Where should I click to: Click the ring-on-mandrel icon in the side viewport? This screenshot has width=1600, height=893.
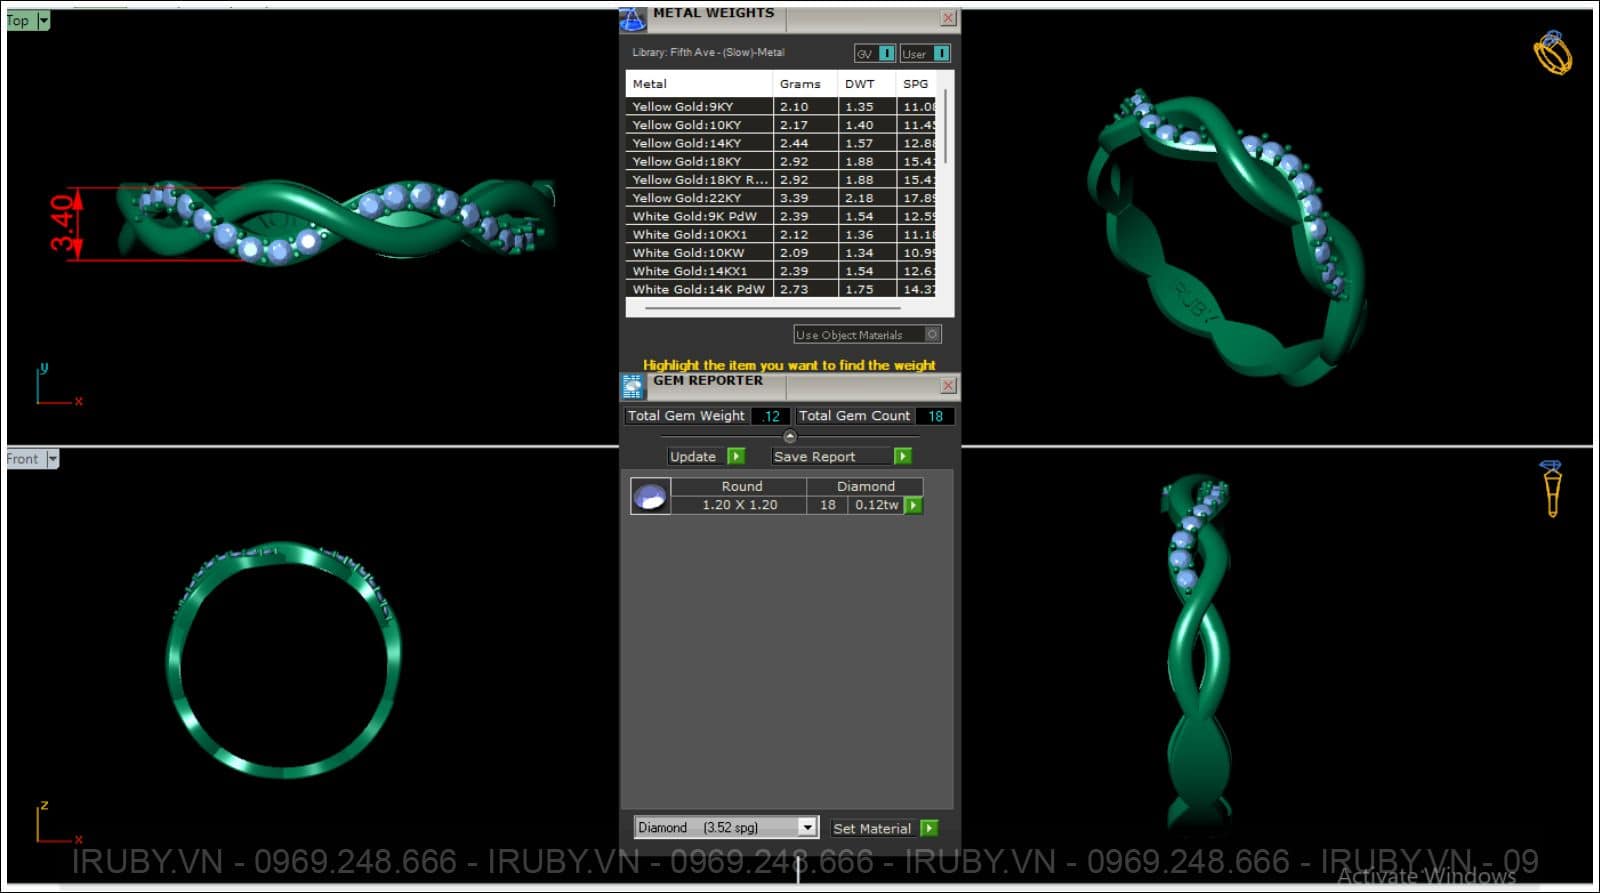pos(1552,488)
